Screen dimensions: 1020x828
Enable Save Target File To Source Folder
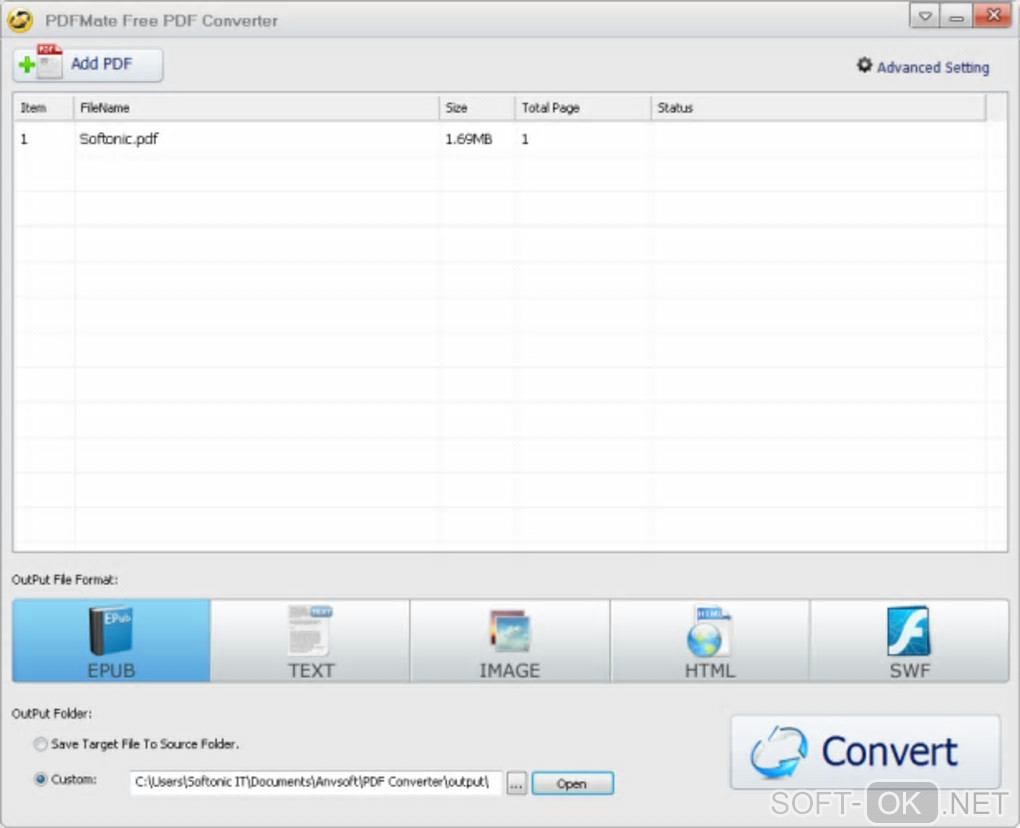point(40,744)
